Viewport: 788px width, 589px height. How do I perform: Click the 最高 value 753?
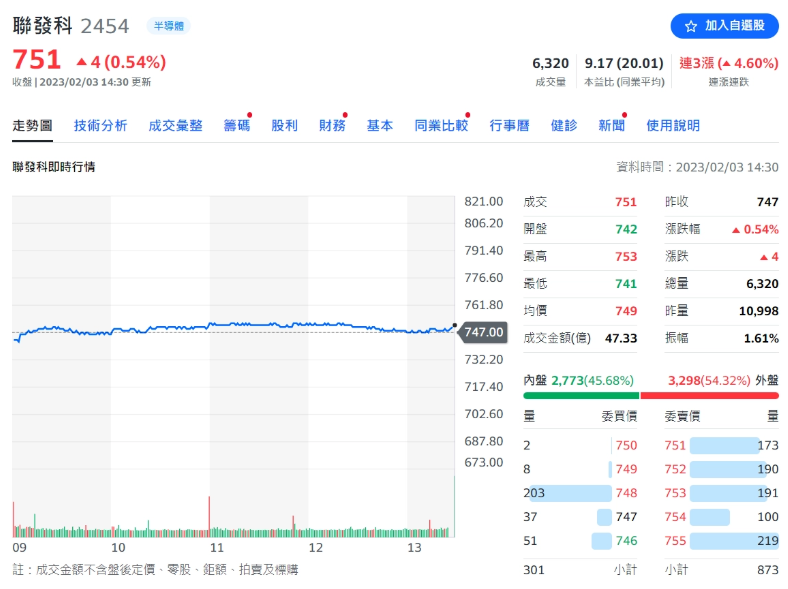[626, 257]
